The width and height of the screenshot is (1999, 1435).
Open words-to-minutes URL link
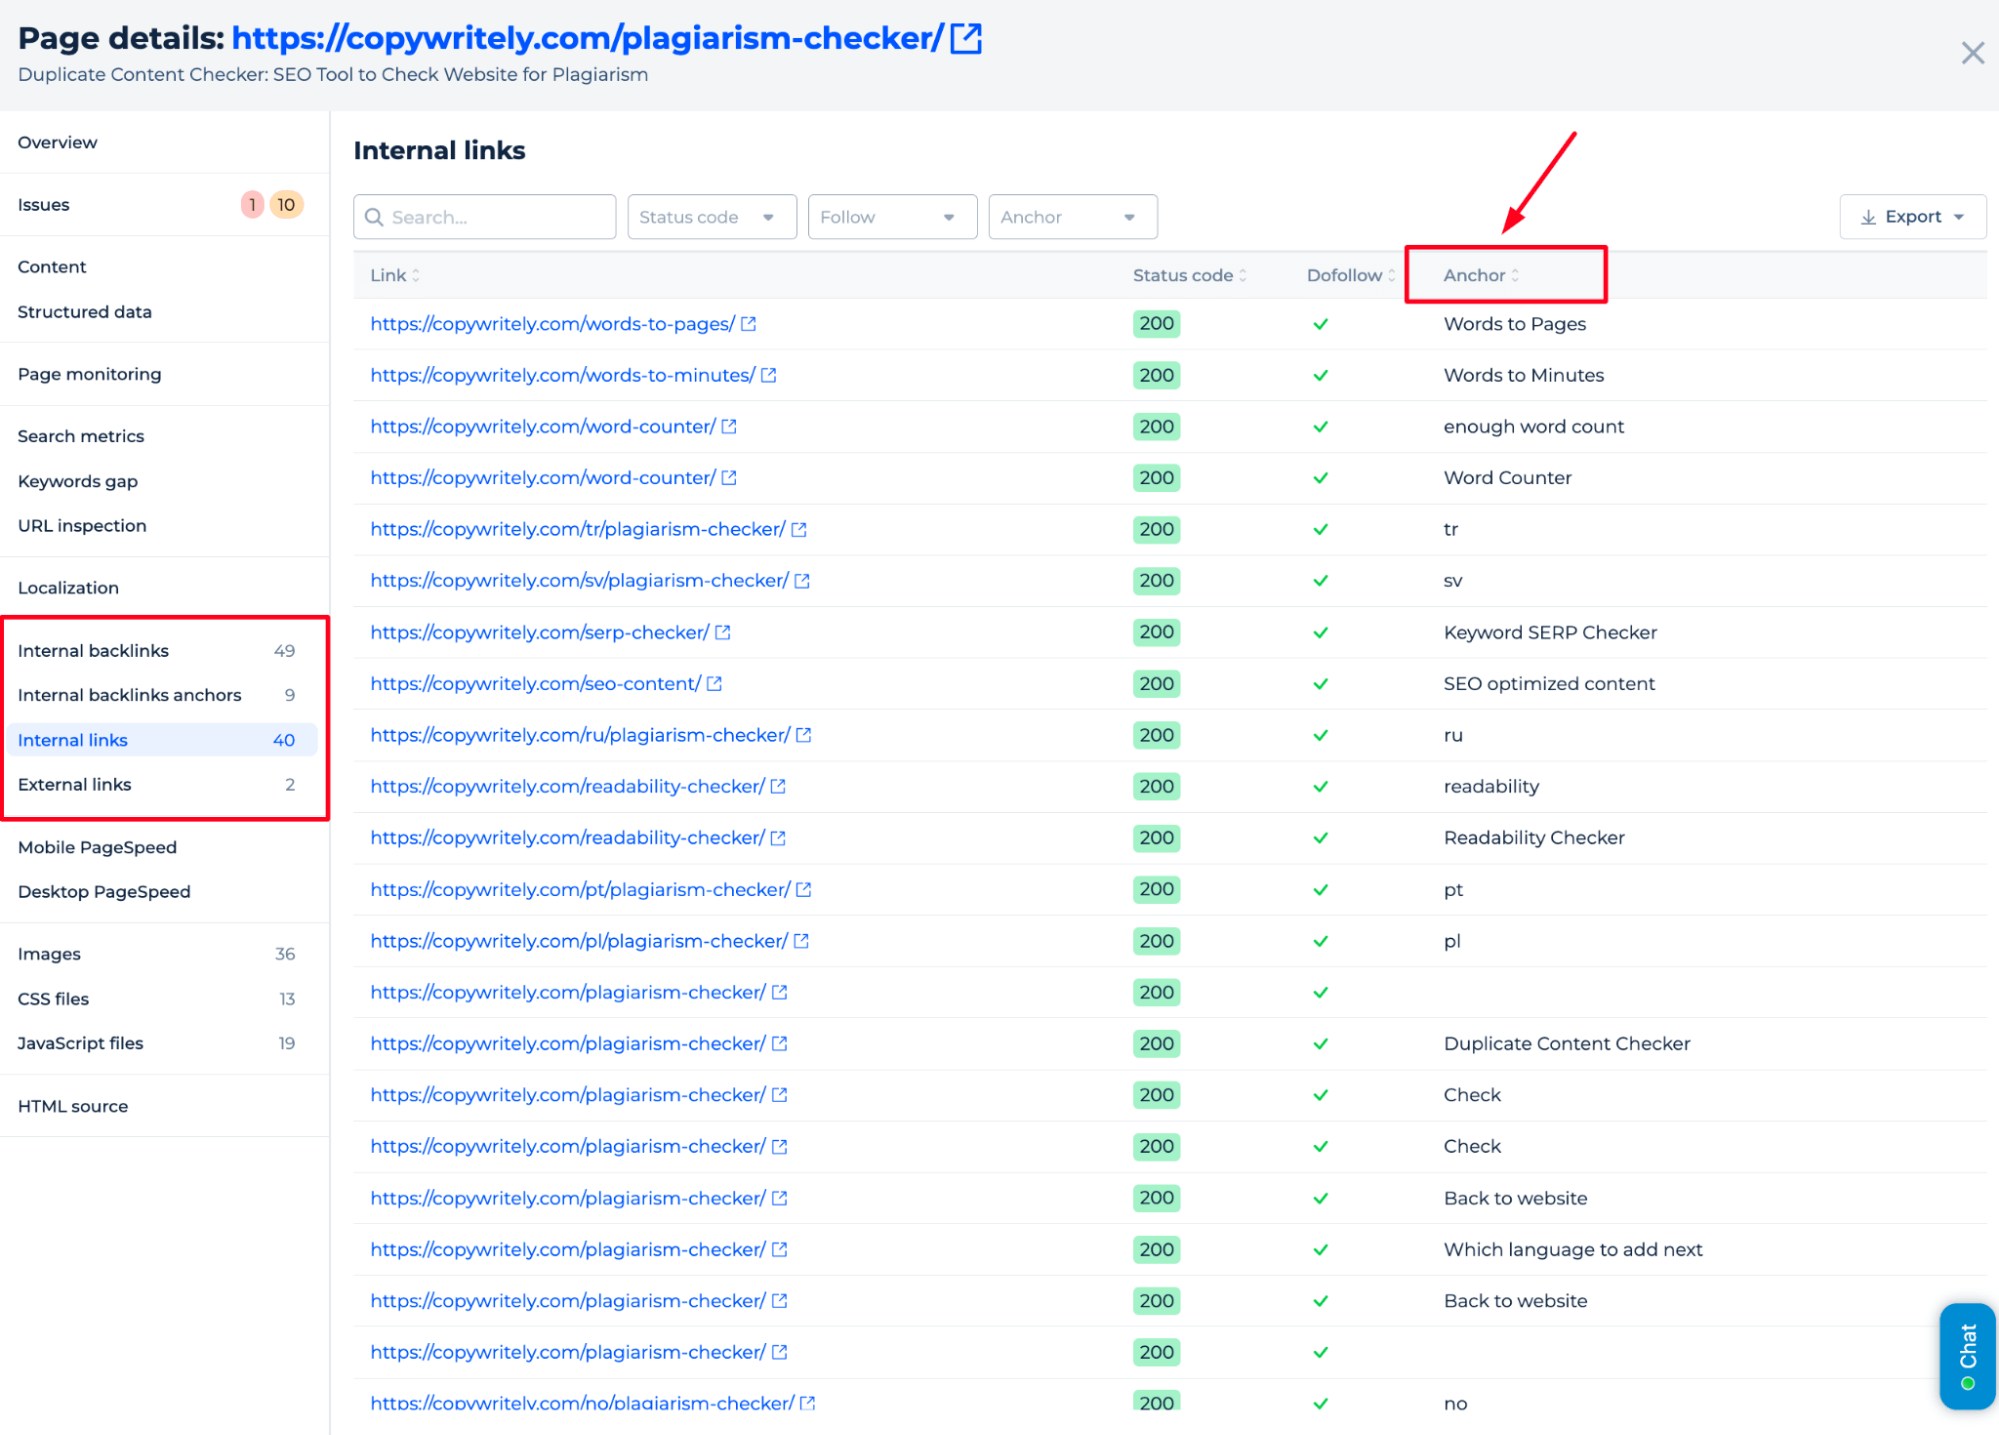tap(562, 375)
